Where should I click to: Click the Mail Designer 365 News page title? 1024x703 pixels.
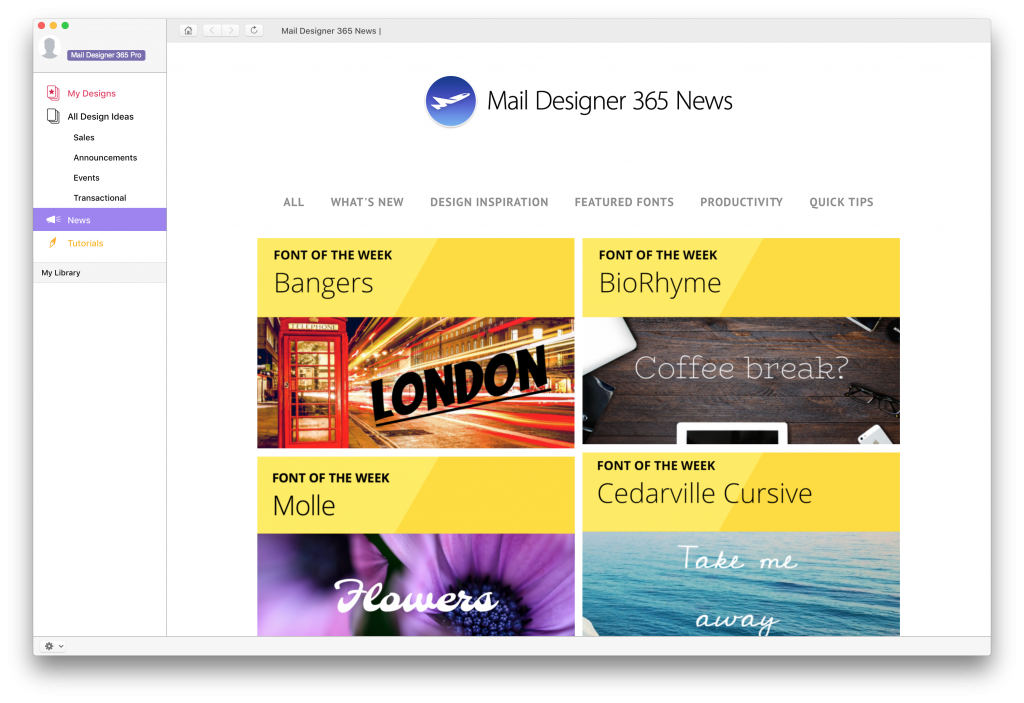tap(609, 101)
